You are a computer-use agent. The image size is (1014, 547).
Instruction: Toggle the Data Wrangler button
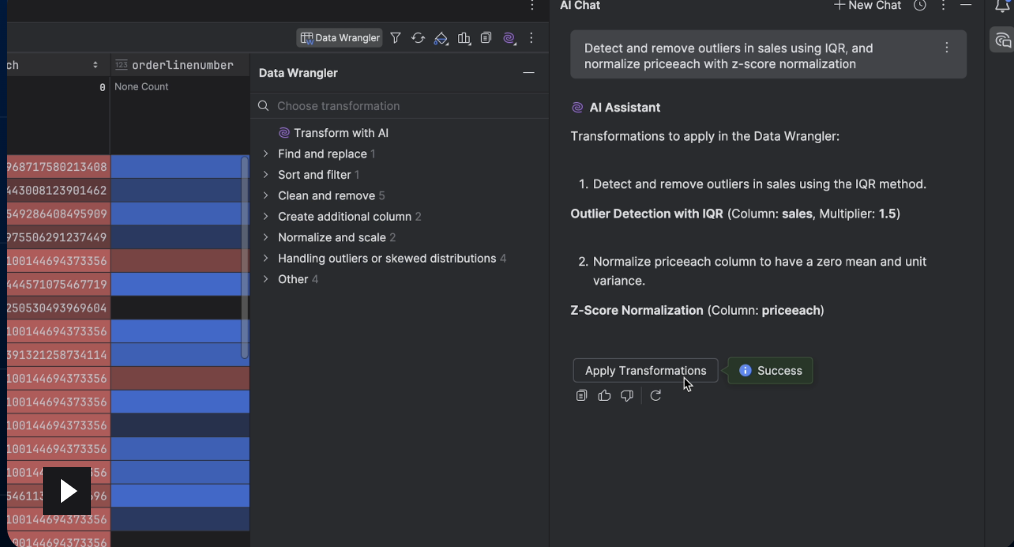(x=340, y=38)
